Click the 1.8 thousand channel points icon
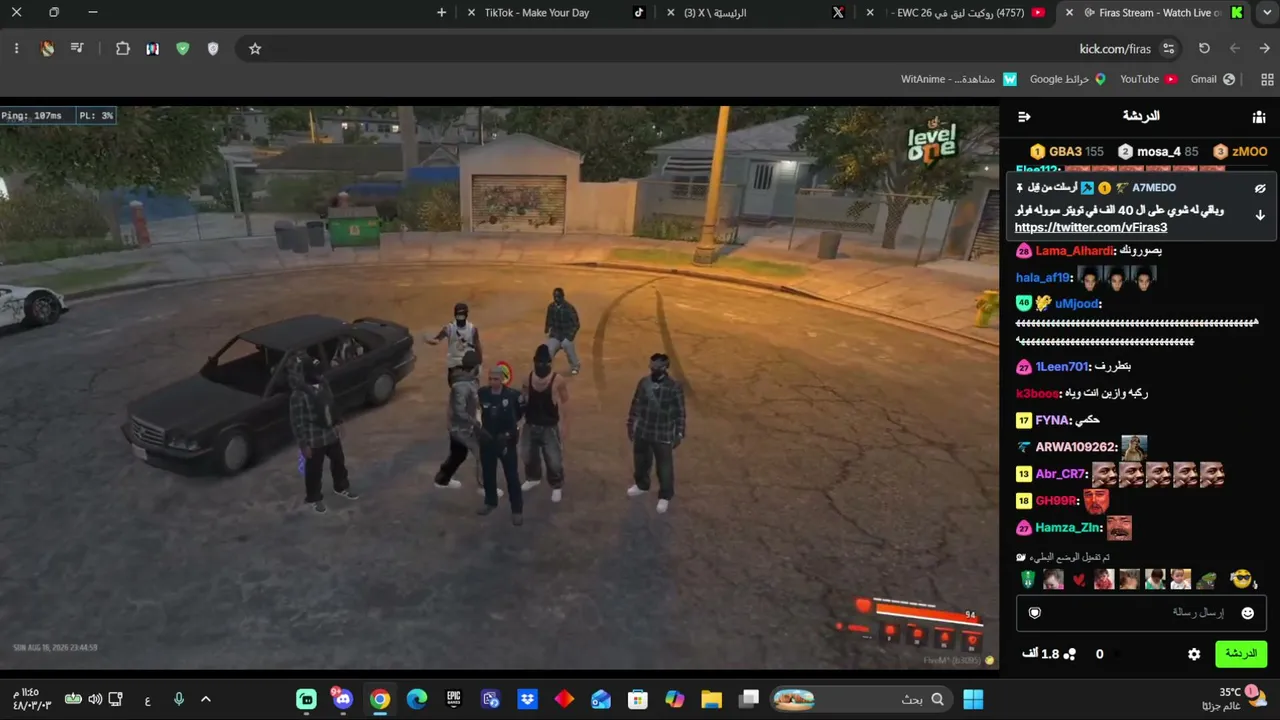This screenshot has width=1280, height=720. (1069, 654)
